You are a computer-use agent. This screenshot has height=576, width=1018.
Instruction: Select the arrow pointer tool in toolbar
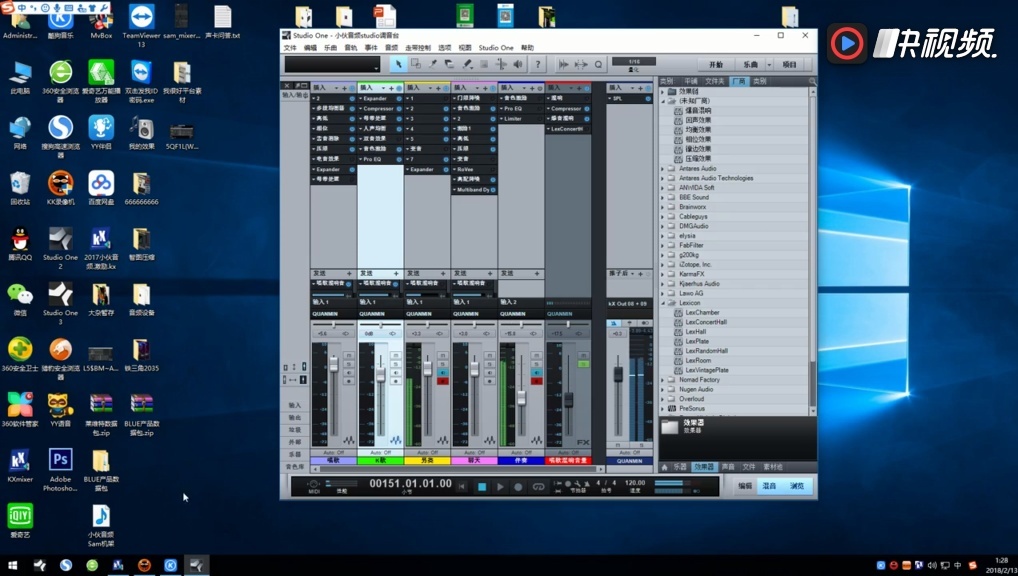tap(398, 64)
